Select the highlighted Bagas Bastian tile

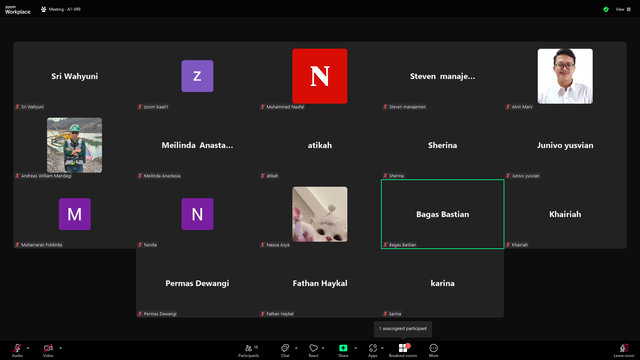coord(442,214)
